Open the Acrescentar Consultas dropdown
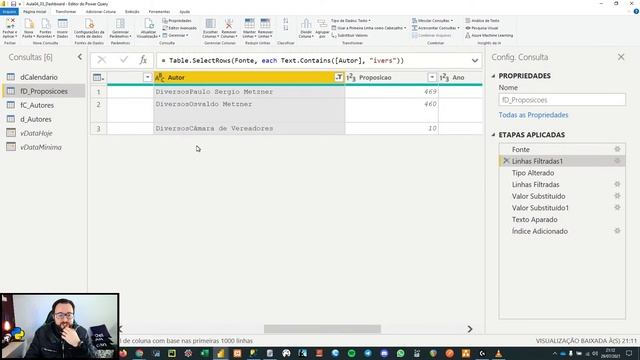The width and height of the screenshot is (640, 360). tap(436, 28)
